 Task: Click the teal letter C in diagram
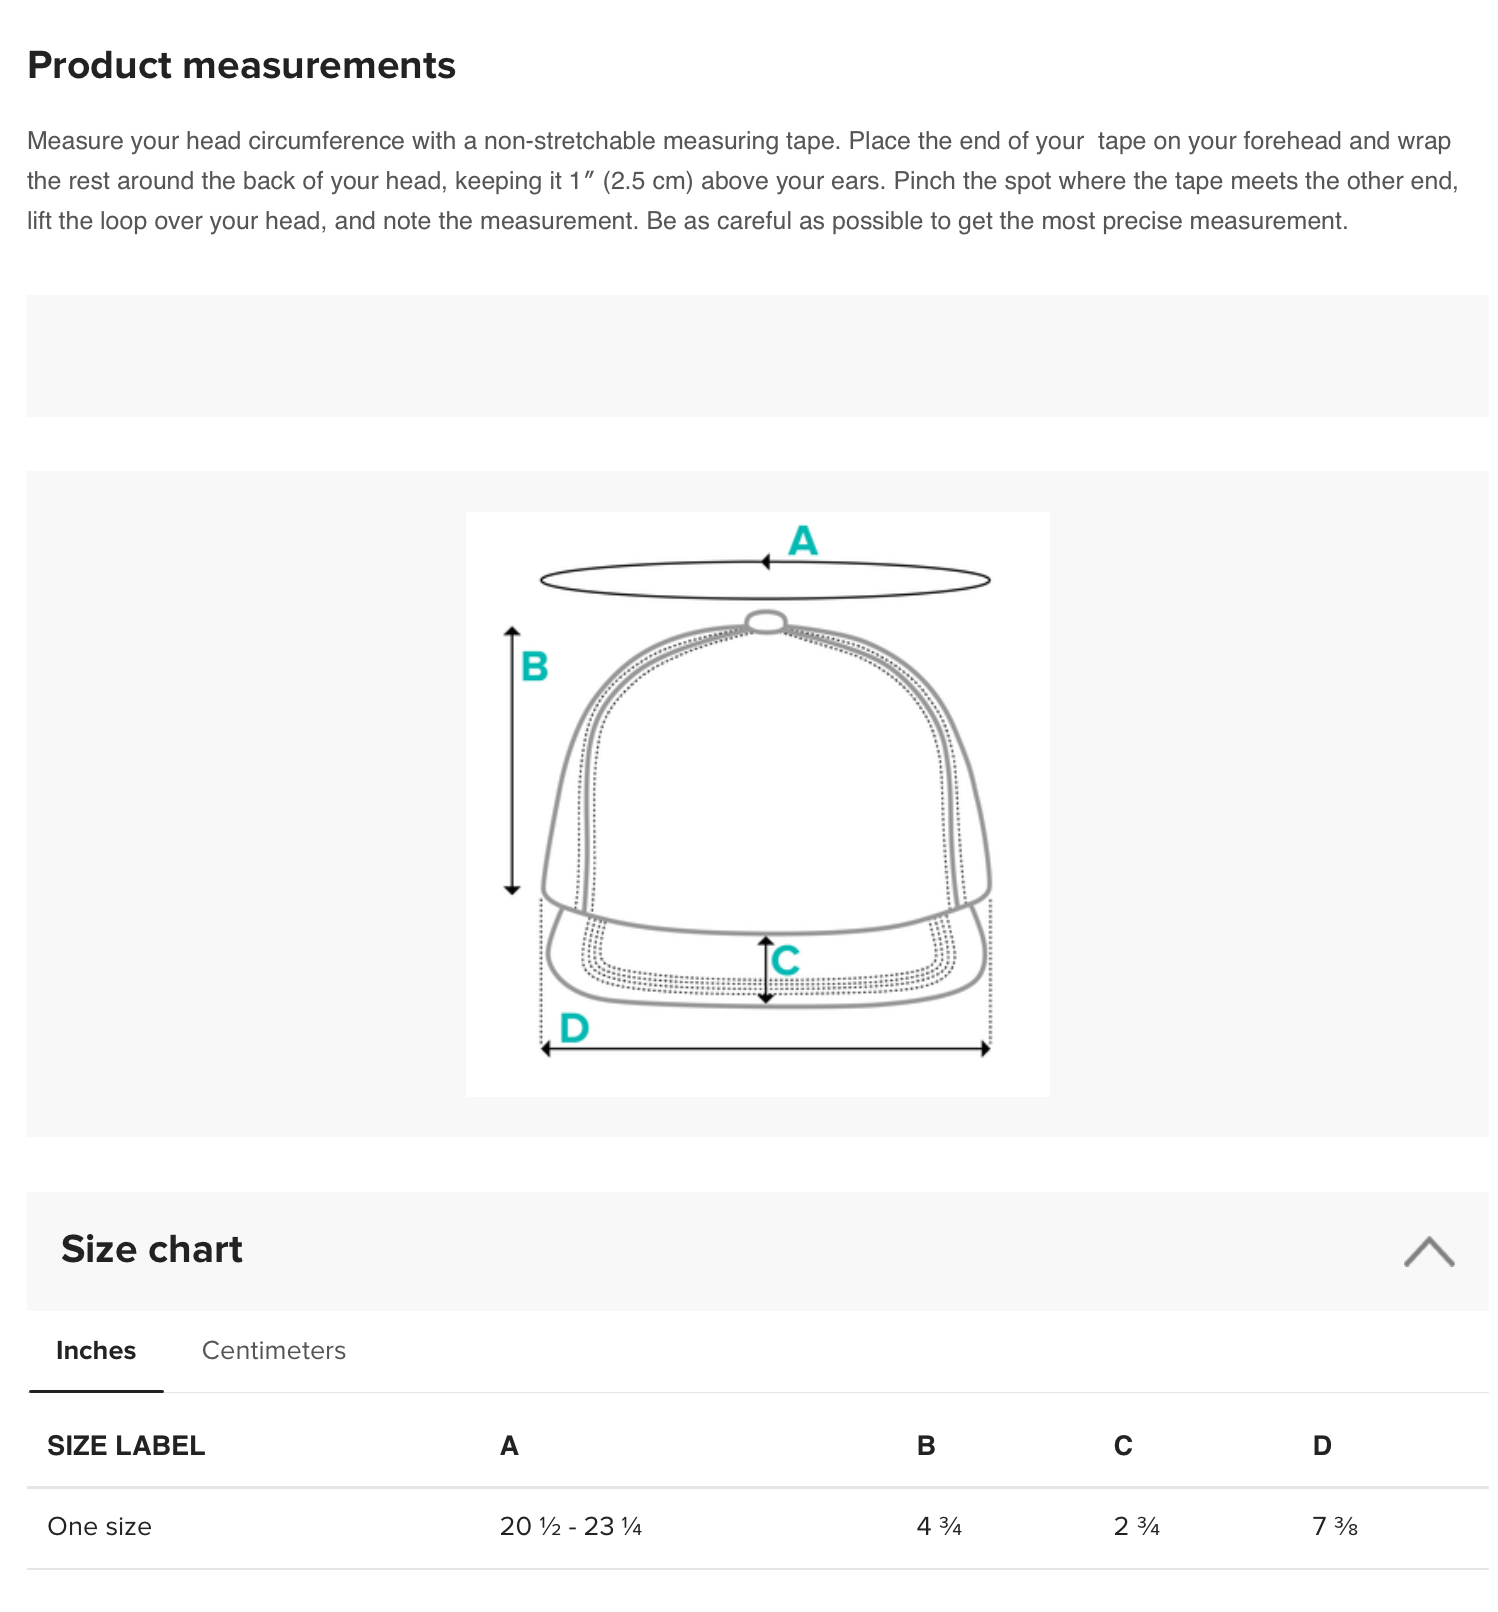click(x=786, y=960)
